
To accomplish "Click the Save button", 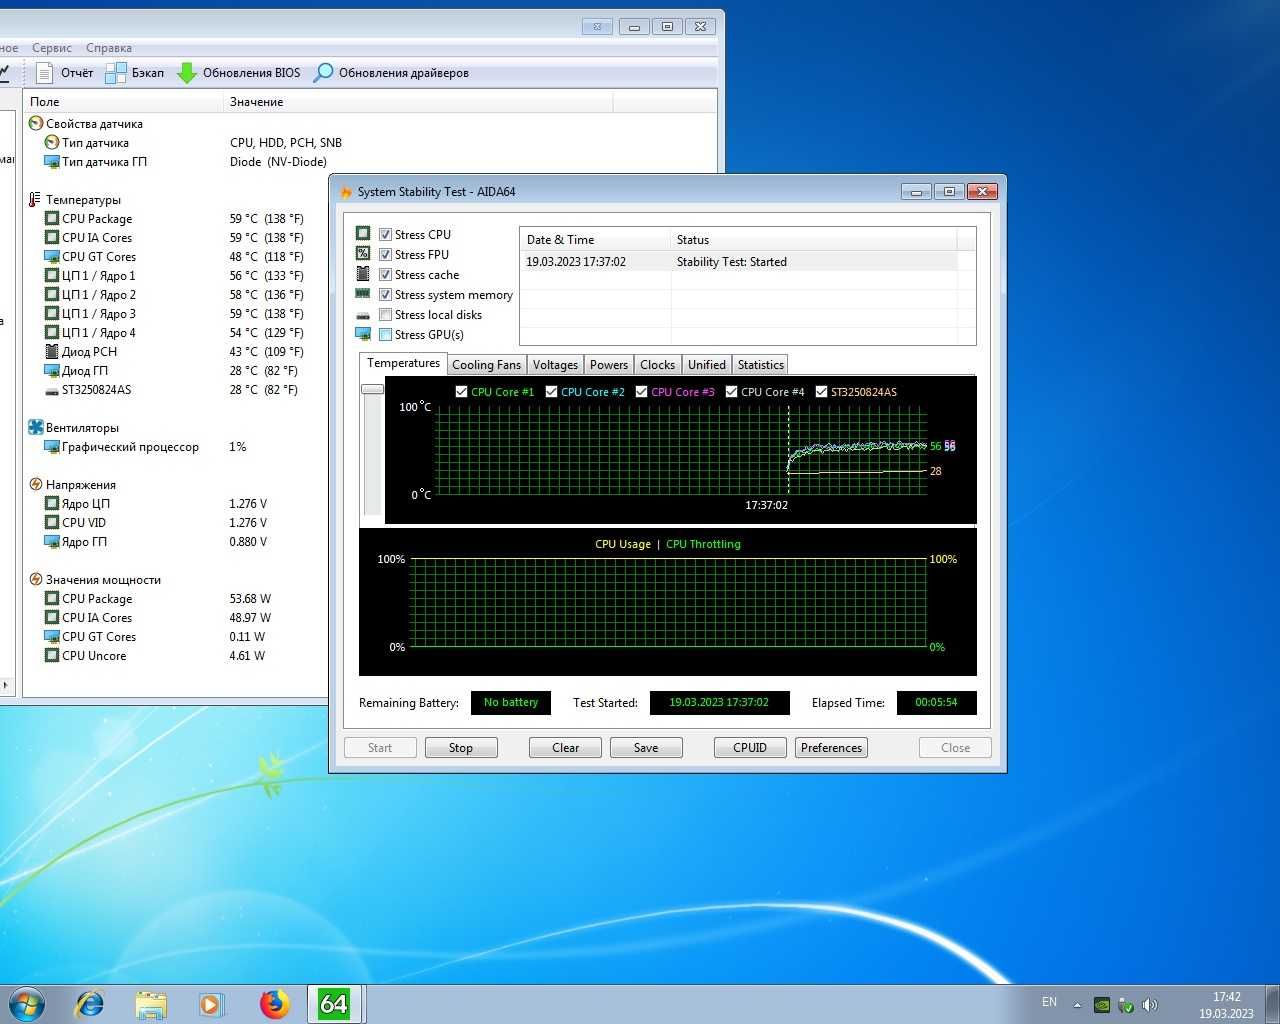I will click(x=646, y=748).
